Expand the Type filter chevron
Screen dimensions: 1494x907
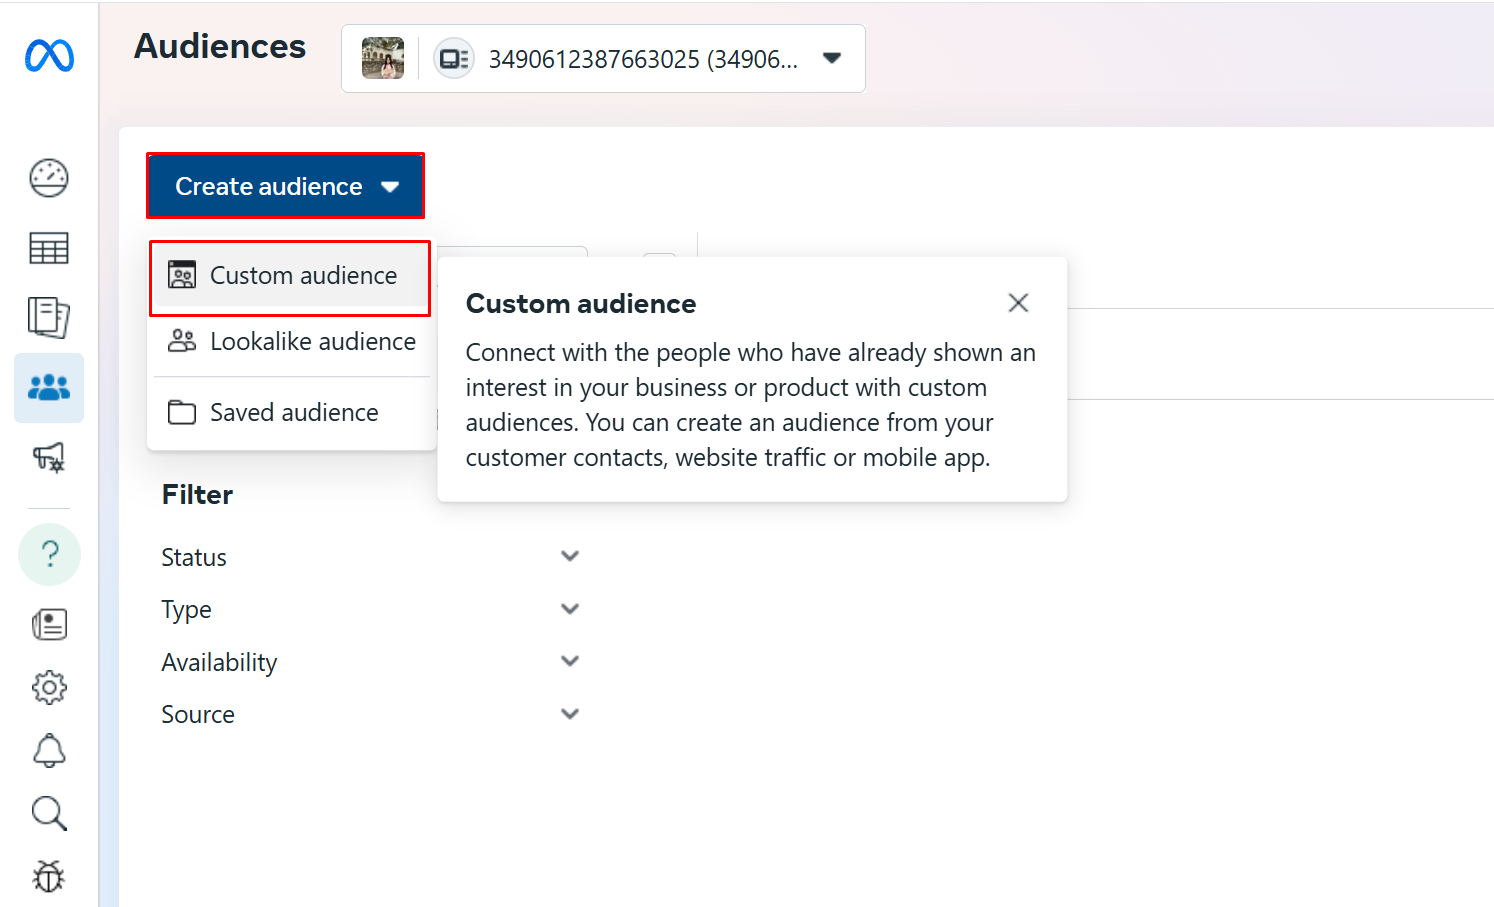coord(570,609)
